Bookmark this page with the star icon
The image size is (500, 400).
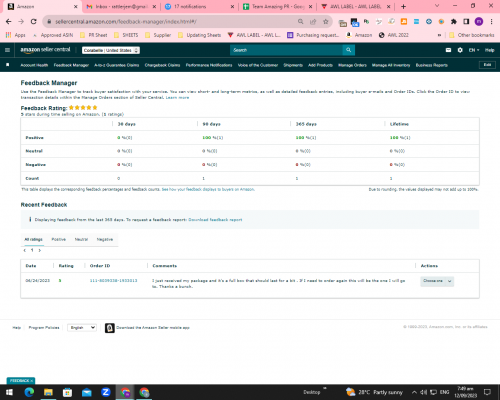tap(326, 22)
